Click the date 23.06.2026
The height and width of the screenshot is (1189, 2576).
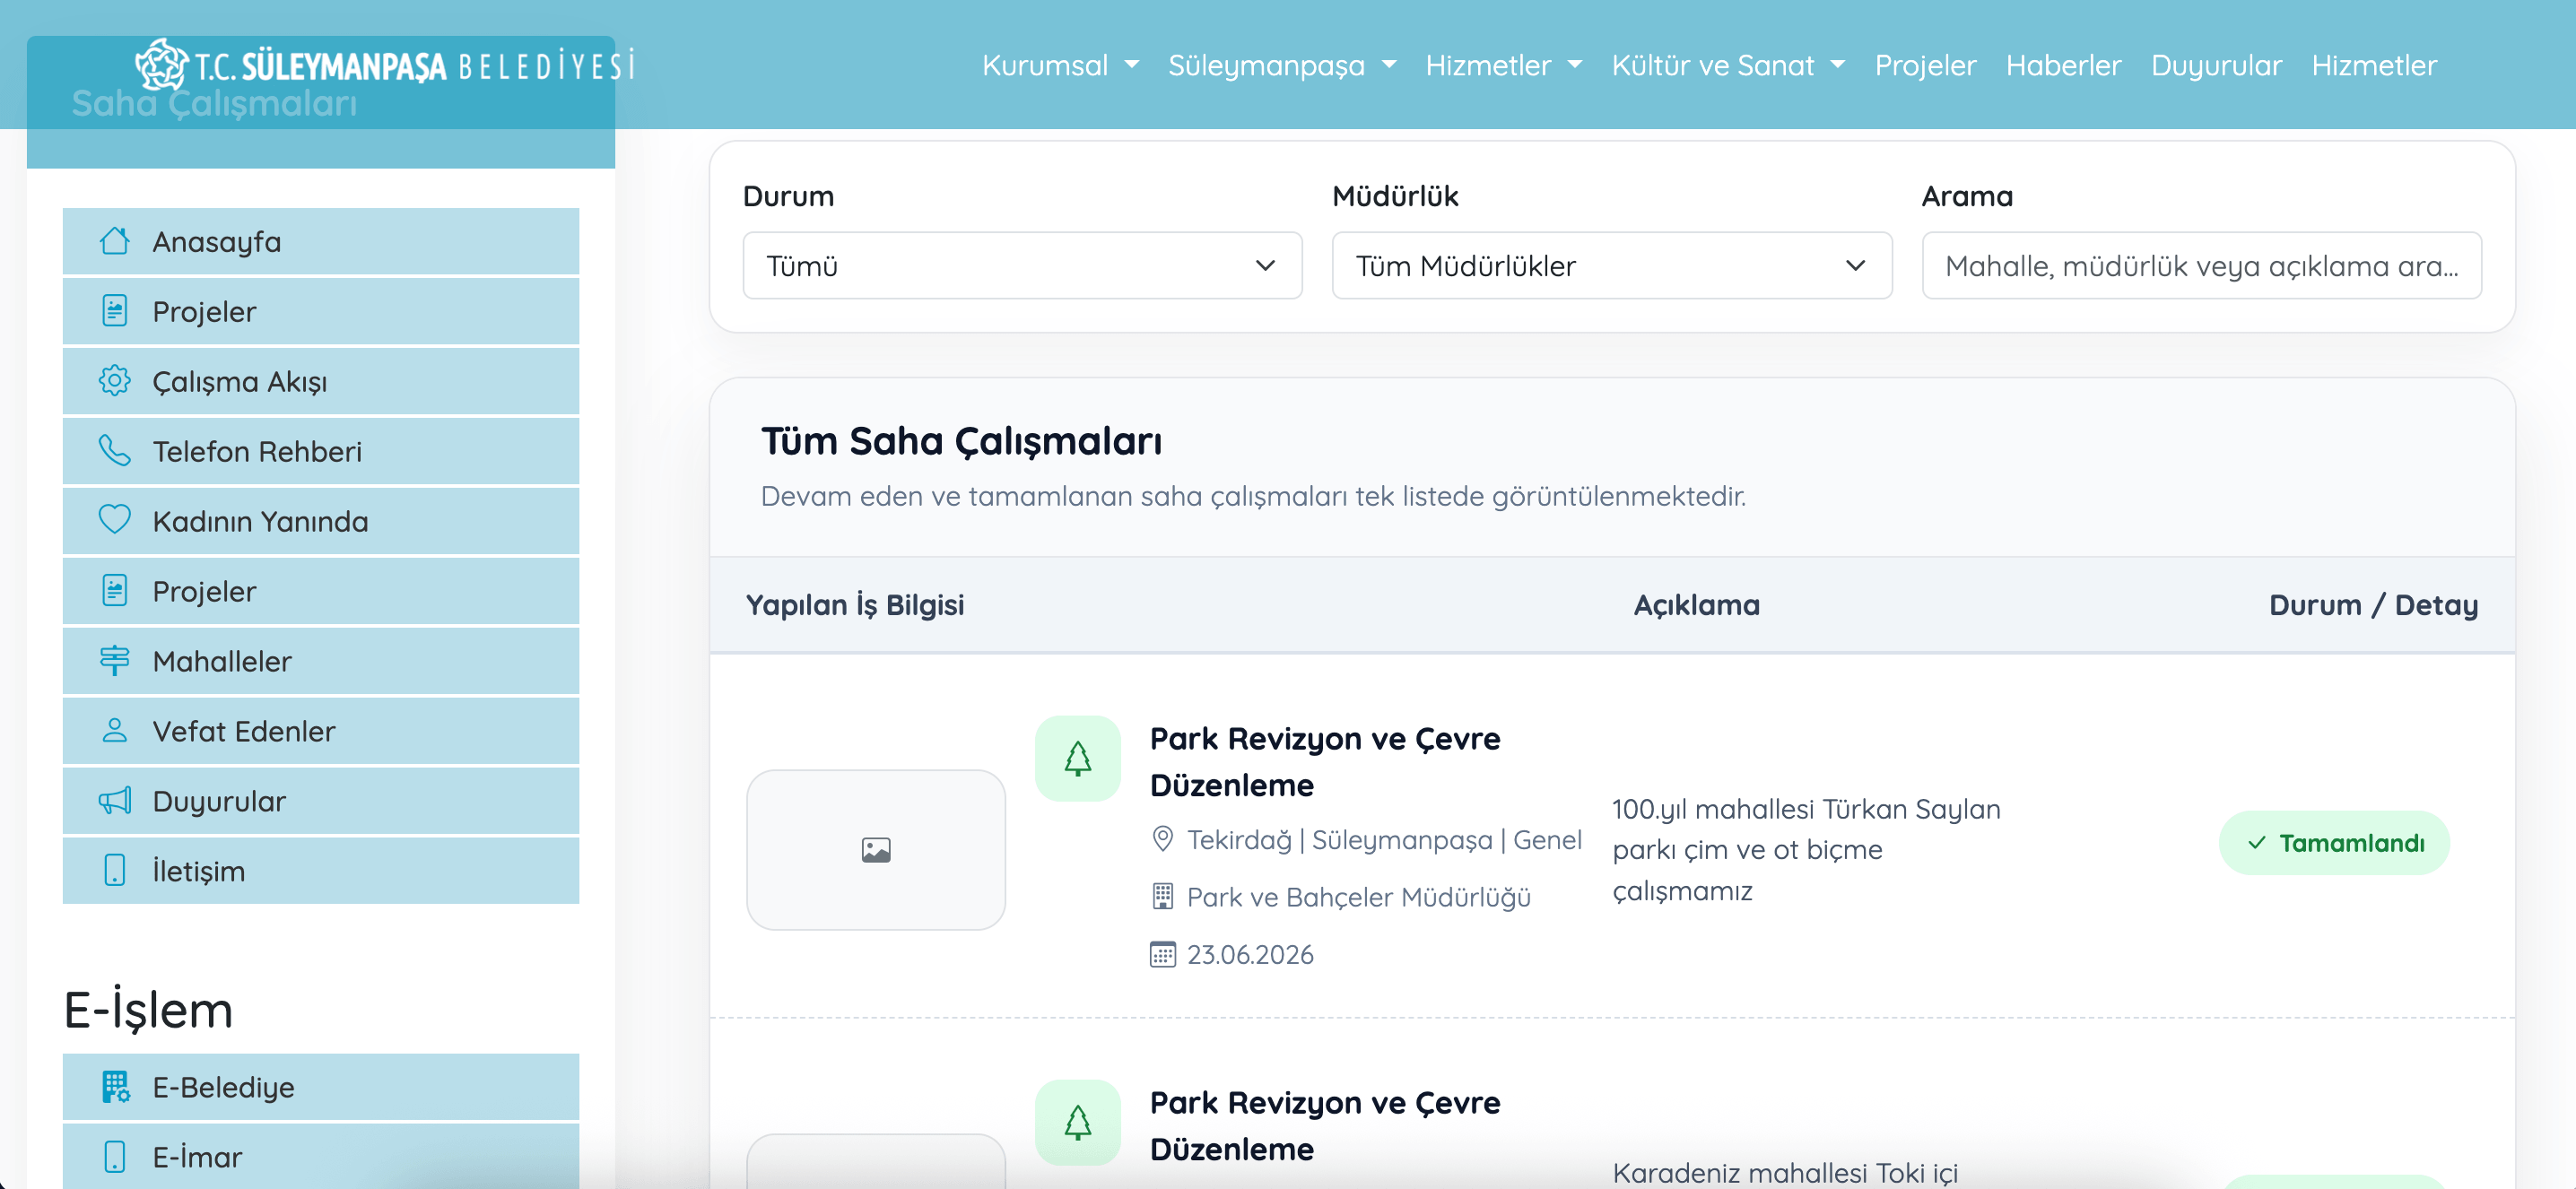[x=1250, y=954]
